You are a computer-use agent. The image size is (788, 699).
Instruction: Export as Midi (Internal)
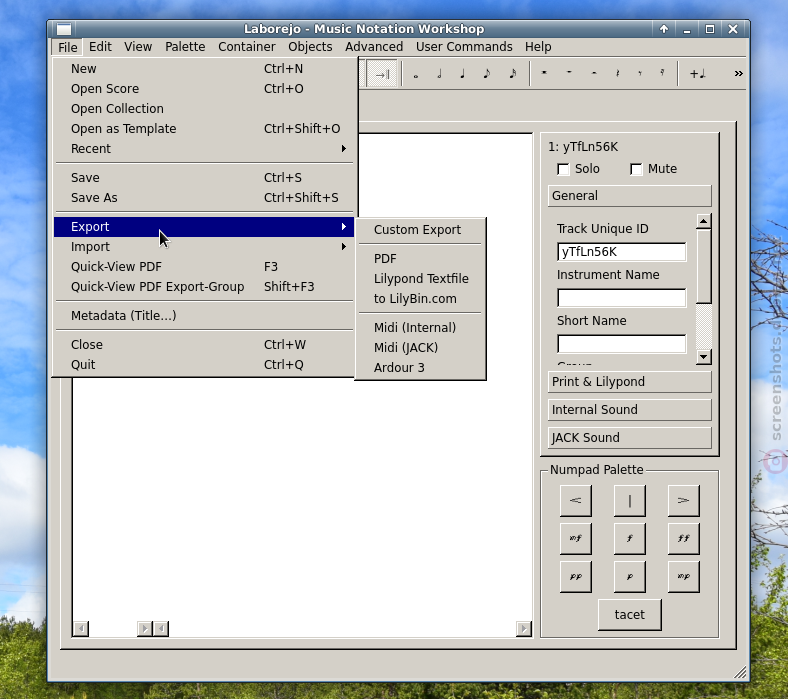click(x=420, y=328)
